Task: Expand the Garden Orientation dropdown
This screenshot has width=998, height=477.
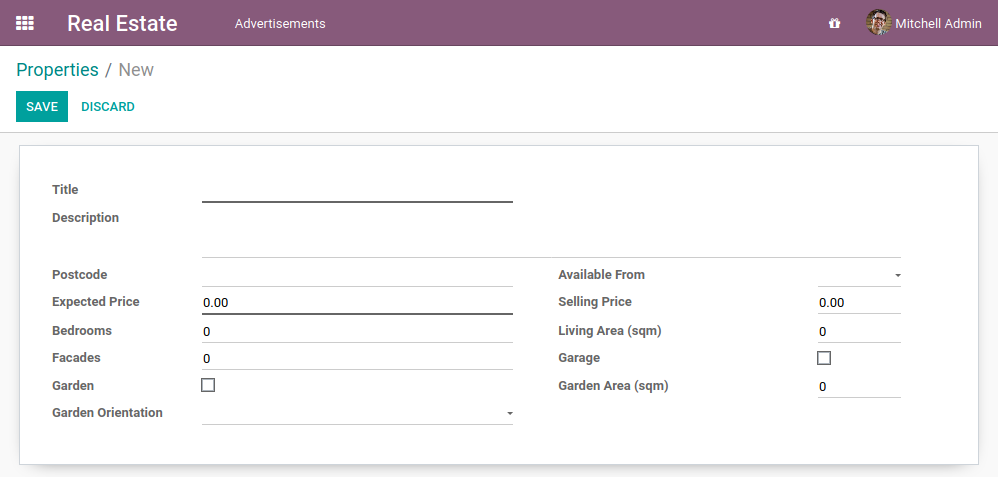Action: (x=357, y=413)
